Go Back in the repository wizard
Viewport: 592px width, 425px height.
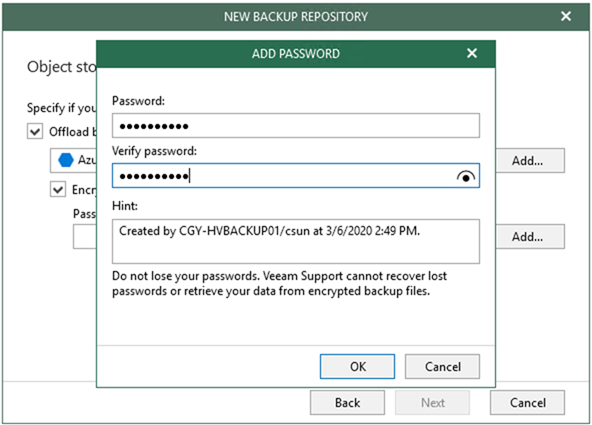pos(347,403)
